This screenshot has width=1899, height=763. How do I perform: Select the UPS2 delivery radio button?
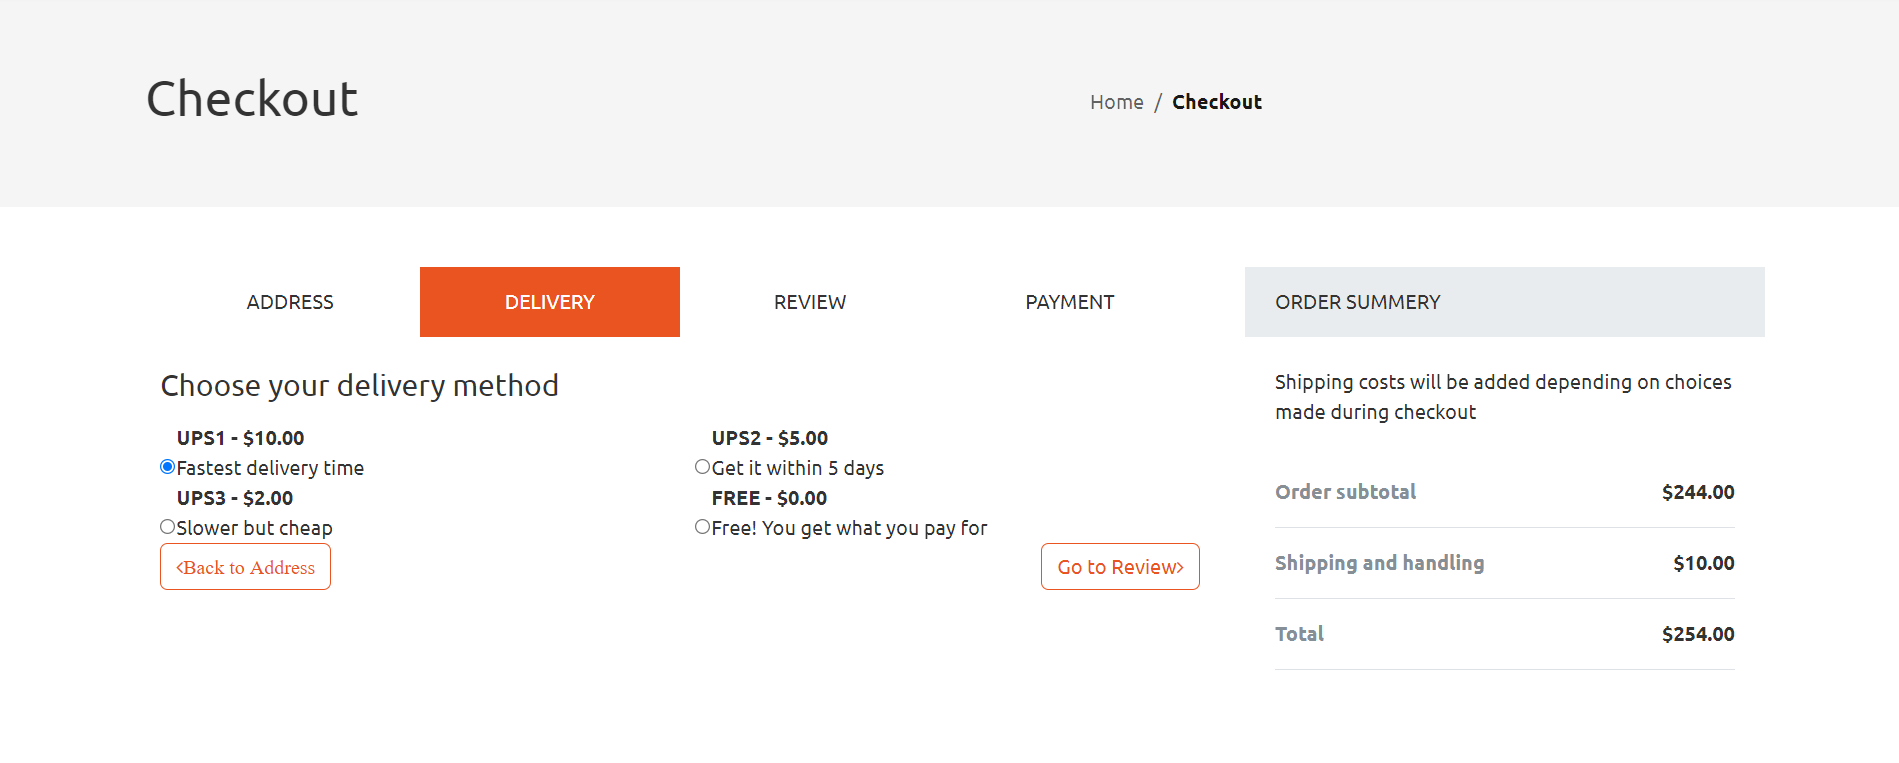(x=702, y=466)
